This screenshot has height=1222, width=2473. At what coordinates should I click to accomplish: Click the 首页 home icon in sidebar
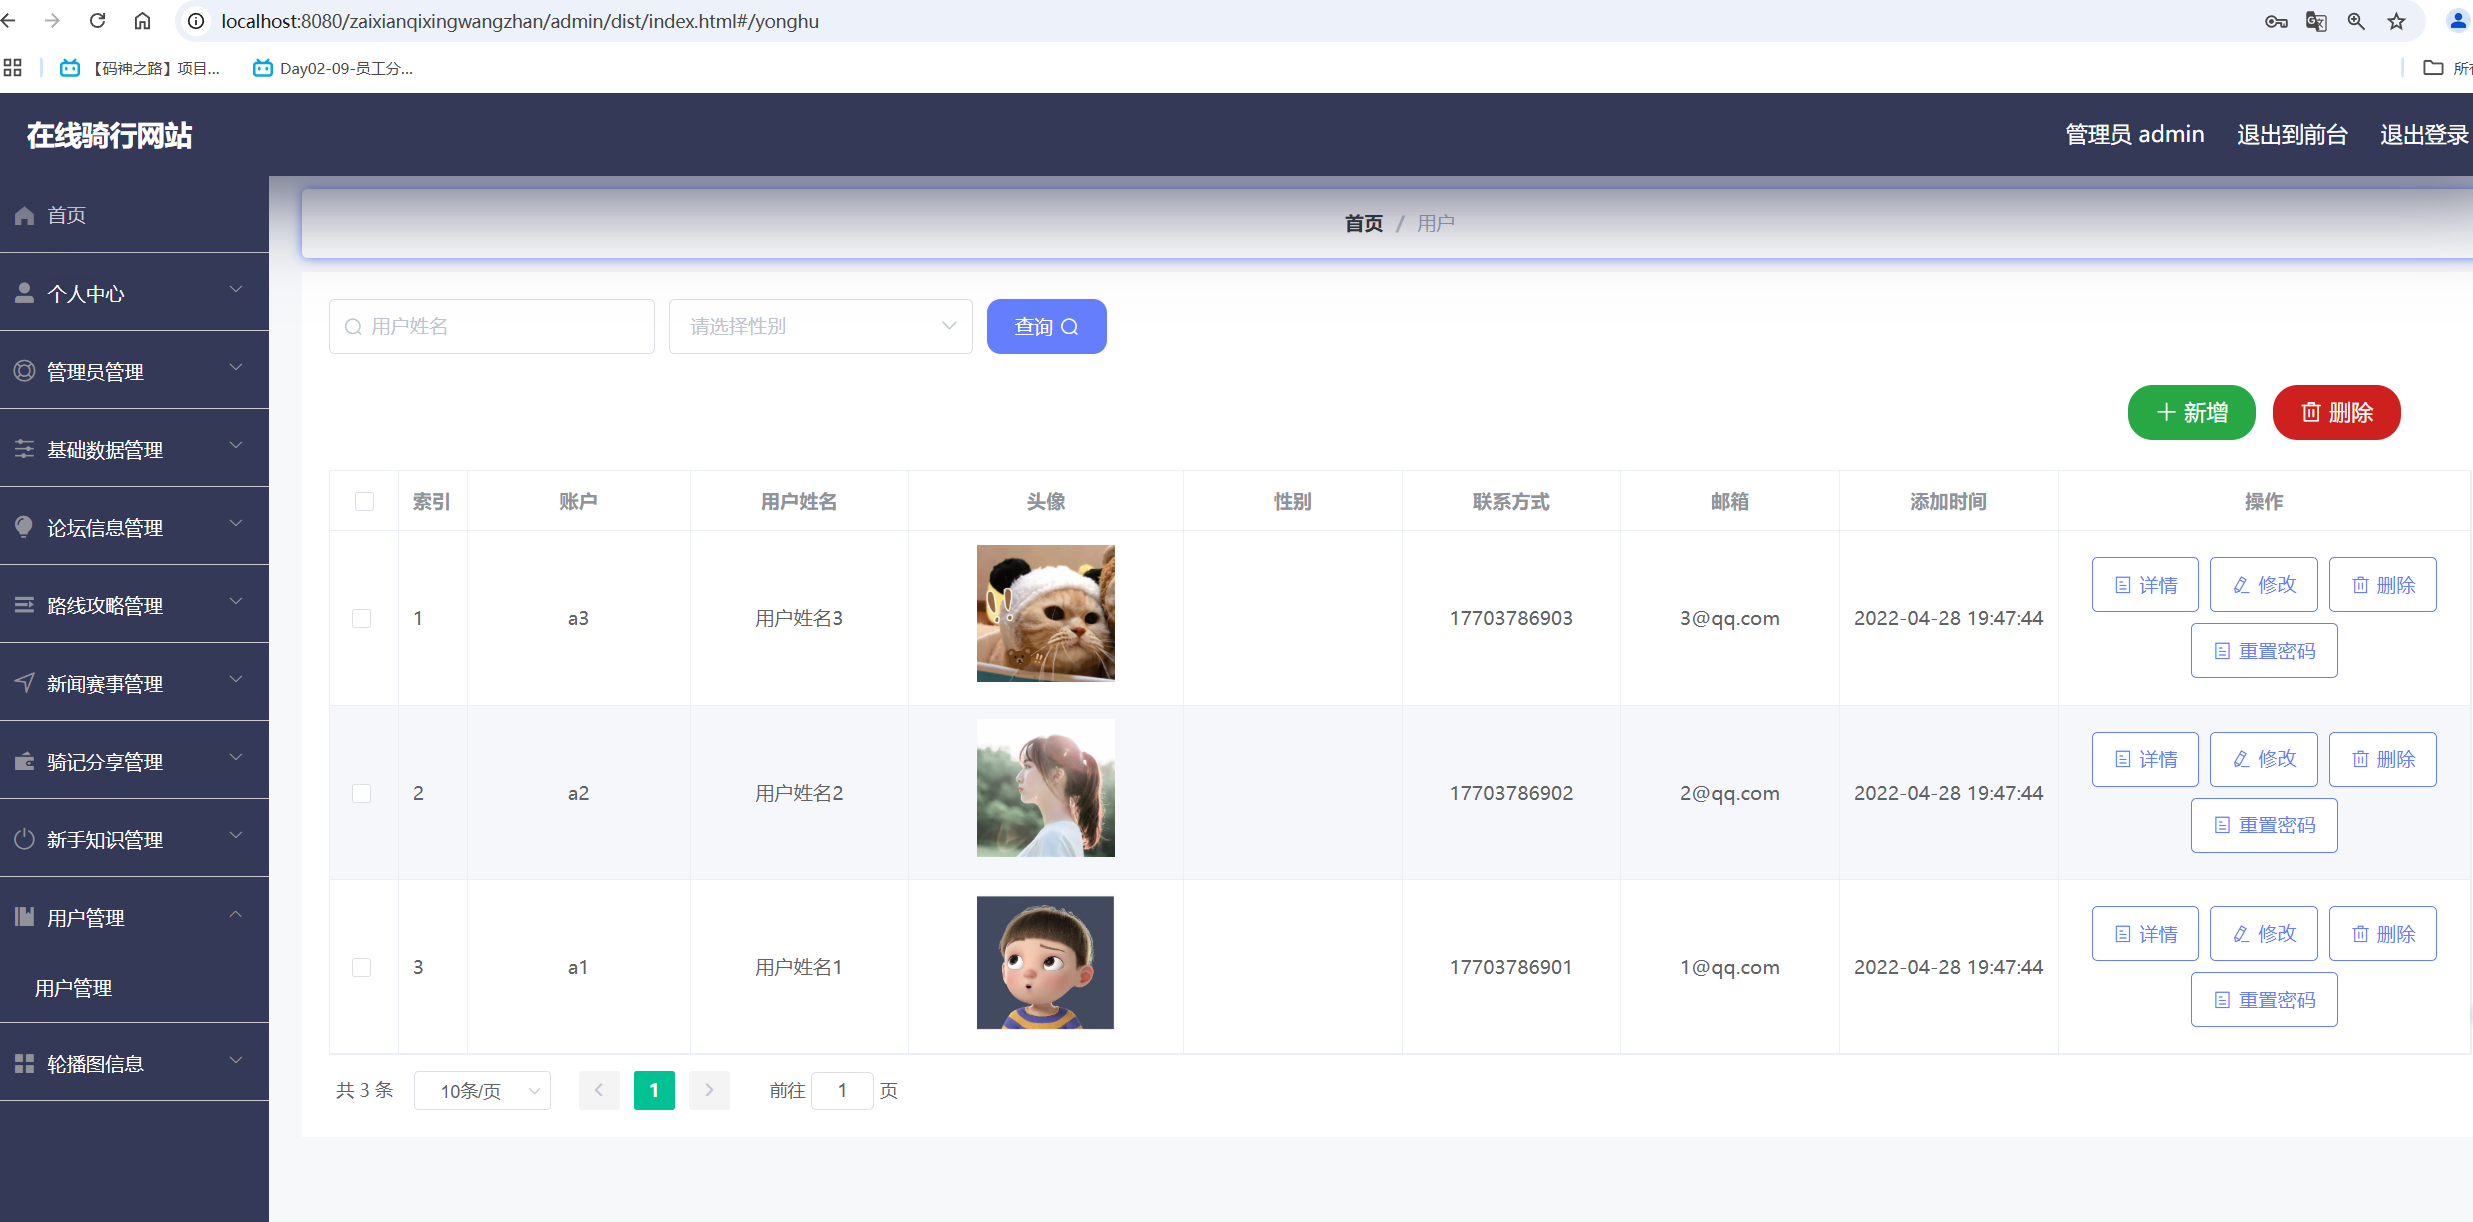tap(24, 215)
